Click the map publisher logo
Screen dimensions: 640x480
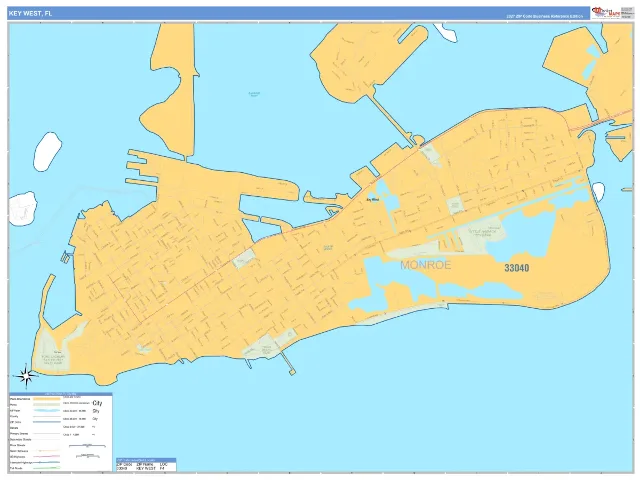pyautogui.click(x=606, y=12)
